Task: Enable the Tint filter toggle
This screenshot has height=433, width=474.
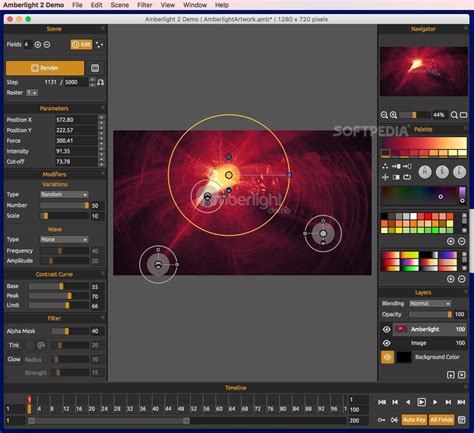Action: pyautogui.click(x=14, y=345)
